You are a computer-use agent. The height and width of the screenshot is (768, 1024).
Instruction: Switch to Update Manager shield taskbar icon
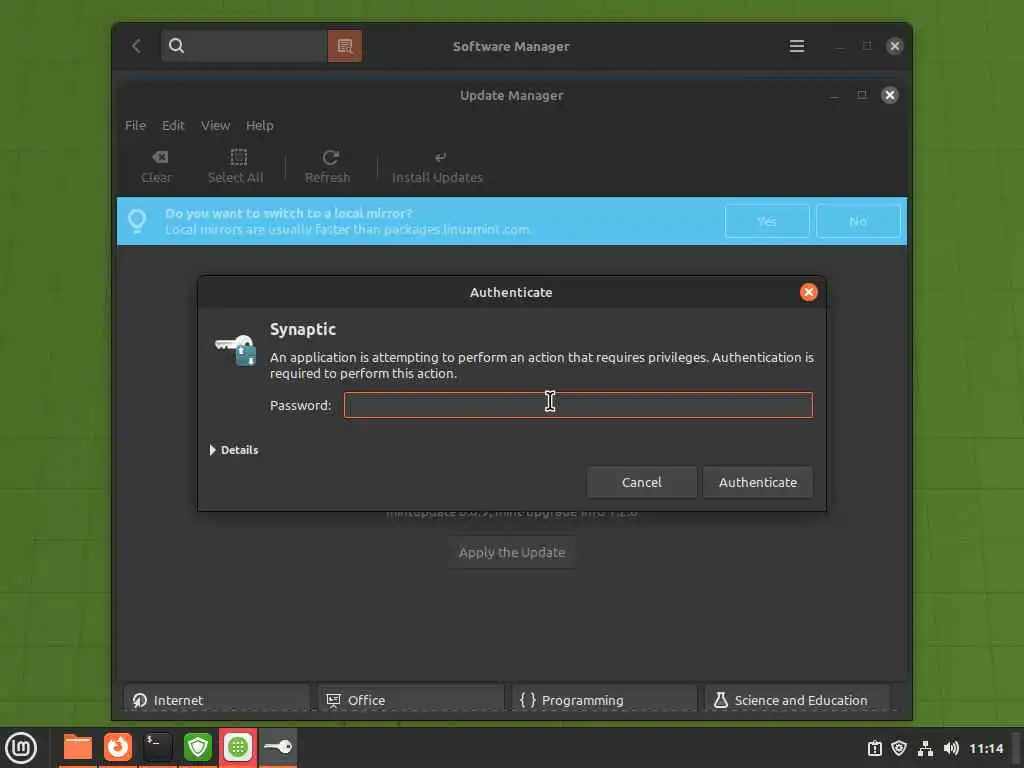pyautogui.click(x=198, y=748)
